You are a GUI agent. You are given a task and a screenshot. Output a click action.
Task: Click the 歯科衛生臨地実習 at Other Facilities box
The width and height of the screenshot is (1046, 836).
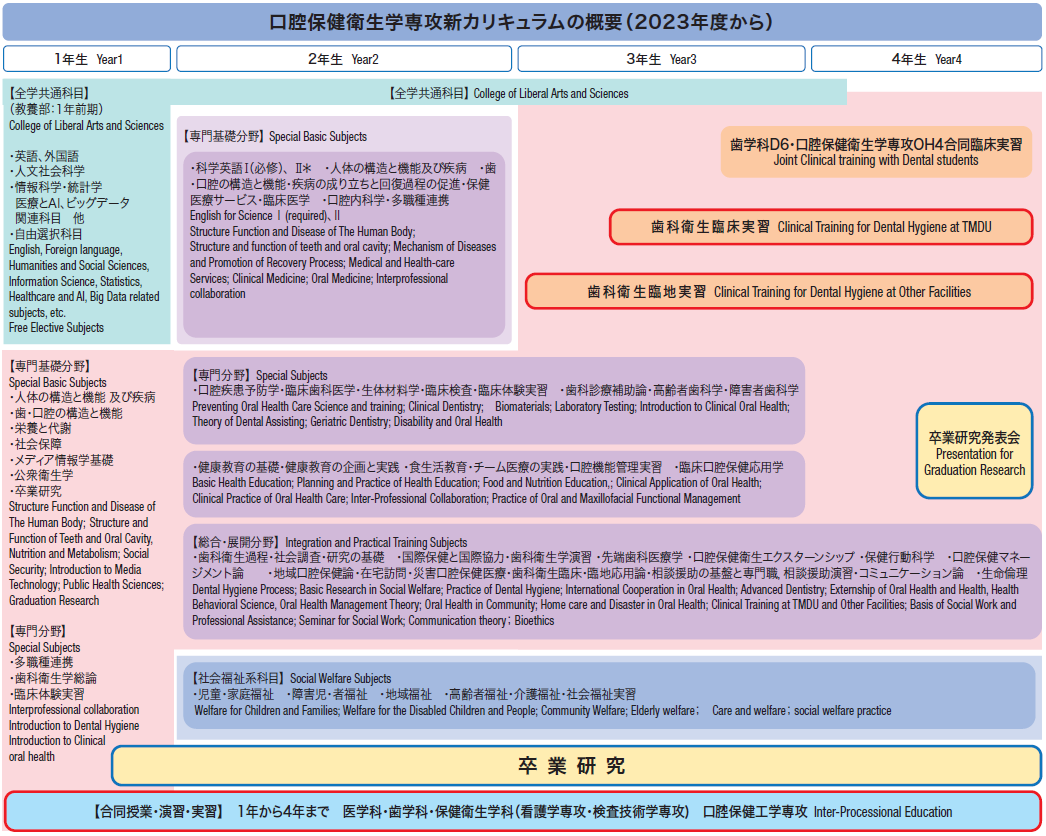pyautogui.click(x=779, y=292)
